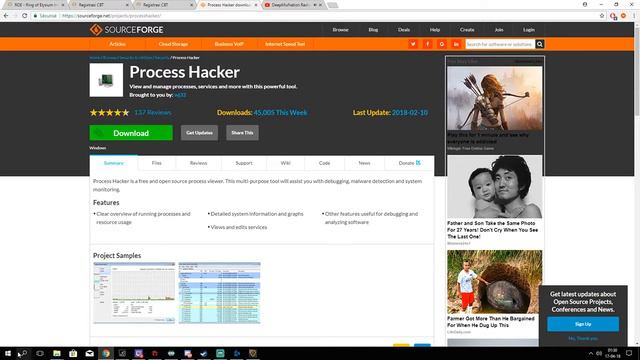Click the Share This button
This screenshot has height=360, width=640.
coord(242,133)
